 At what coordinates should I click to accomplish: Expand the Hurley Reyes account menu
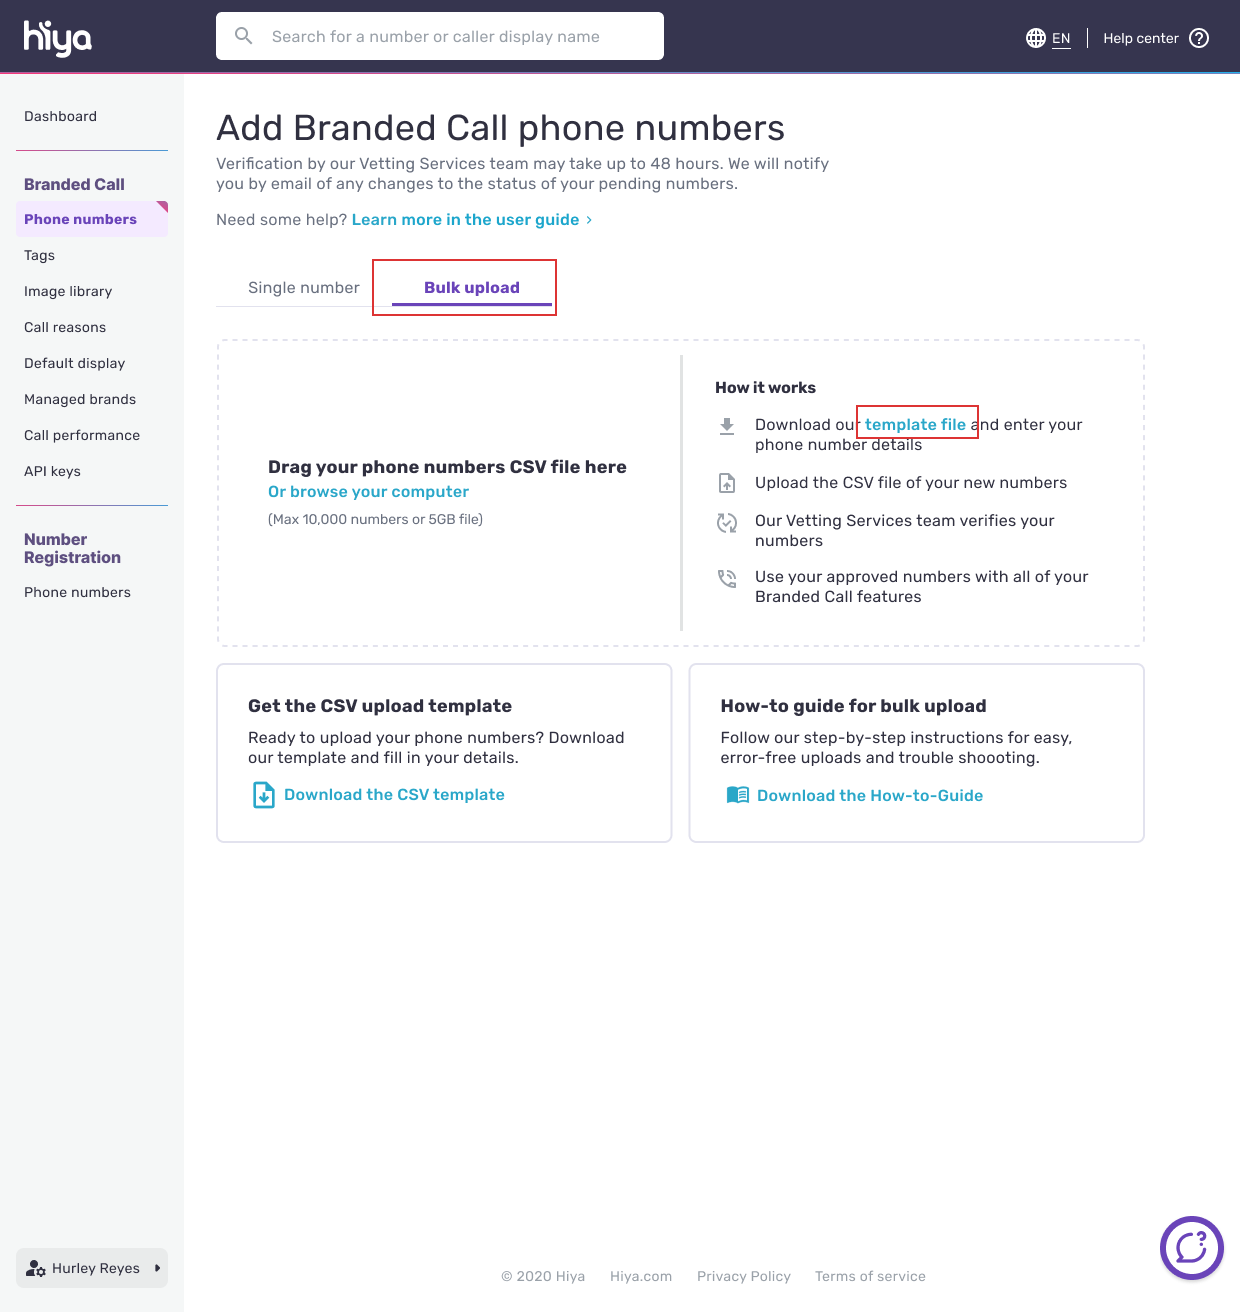coord(157,1268)
